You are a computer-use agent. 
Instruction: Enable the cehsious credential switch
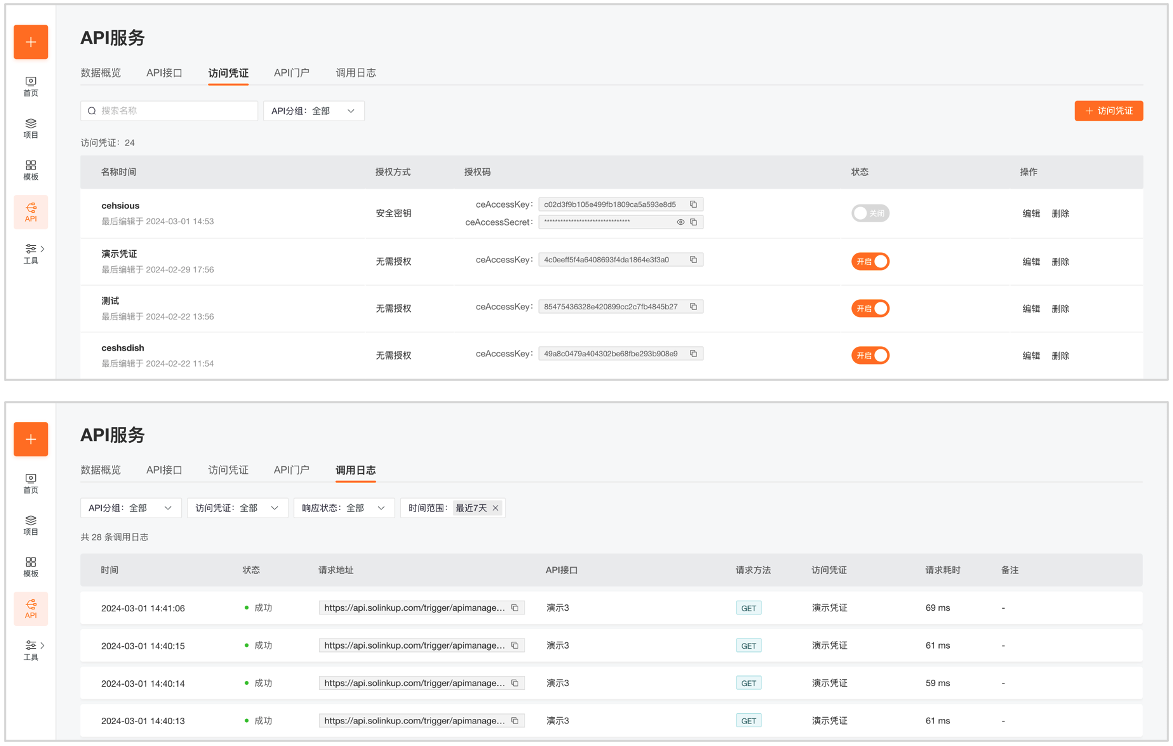870,213
